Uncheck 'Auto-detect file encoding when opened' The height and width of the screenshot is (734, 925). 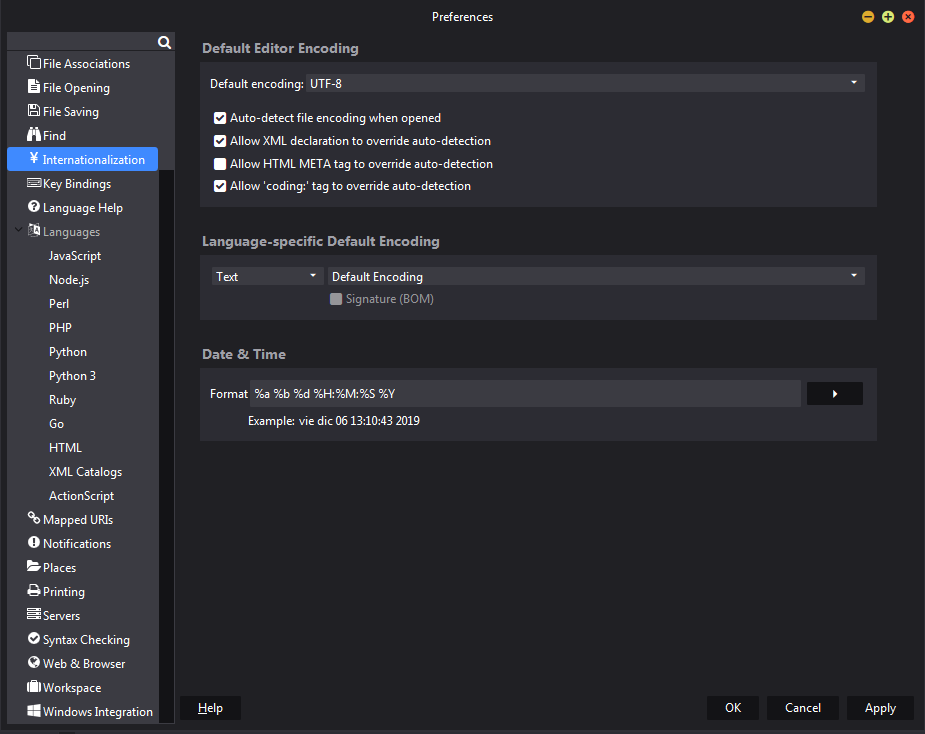tap(220, 118)
